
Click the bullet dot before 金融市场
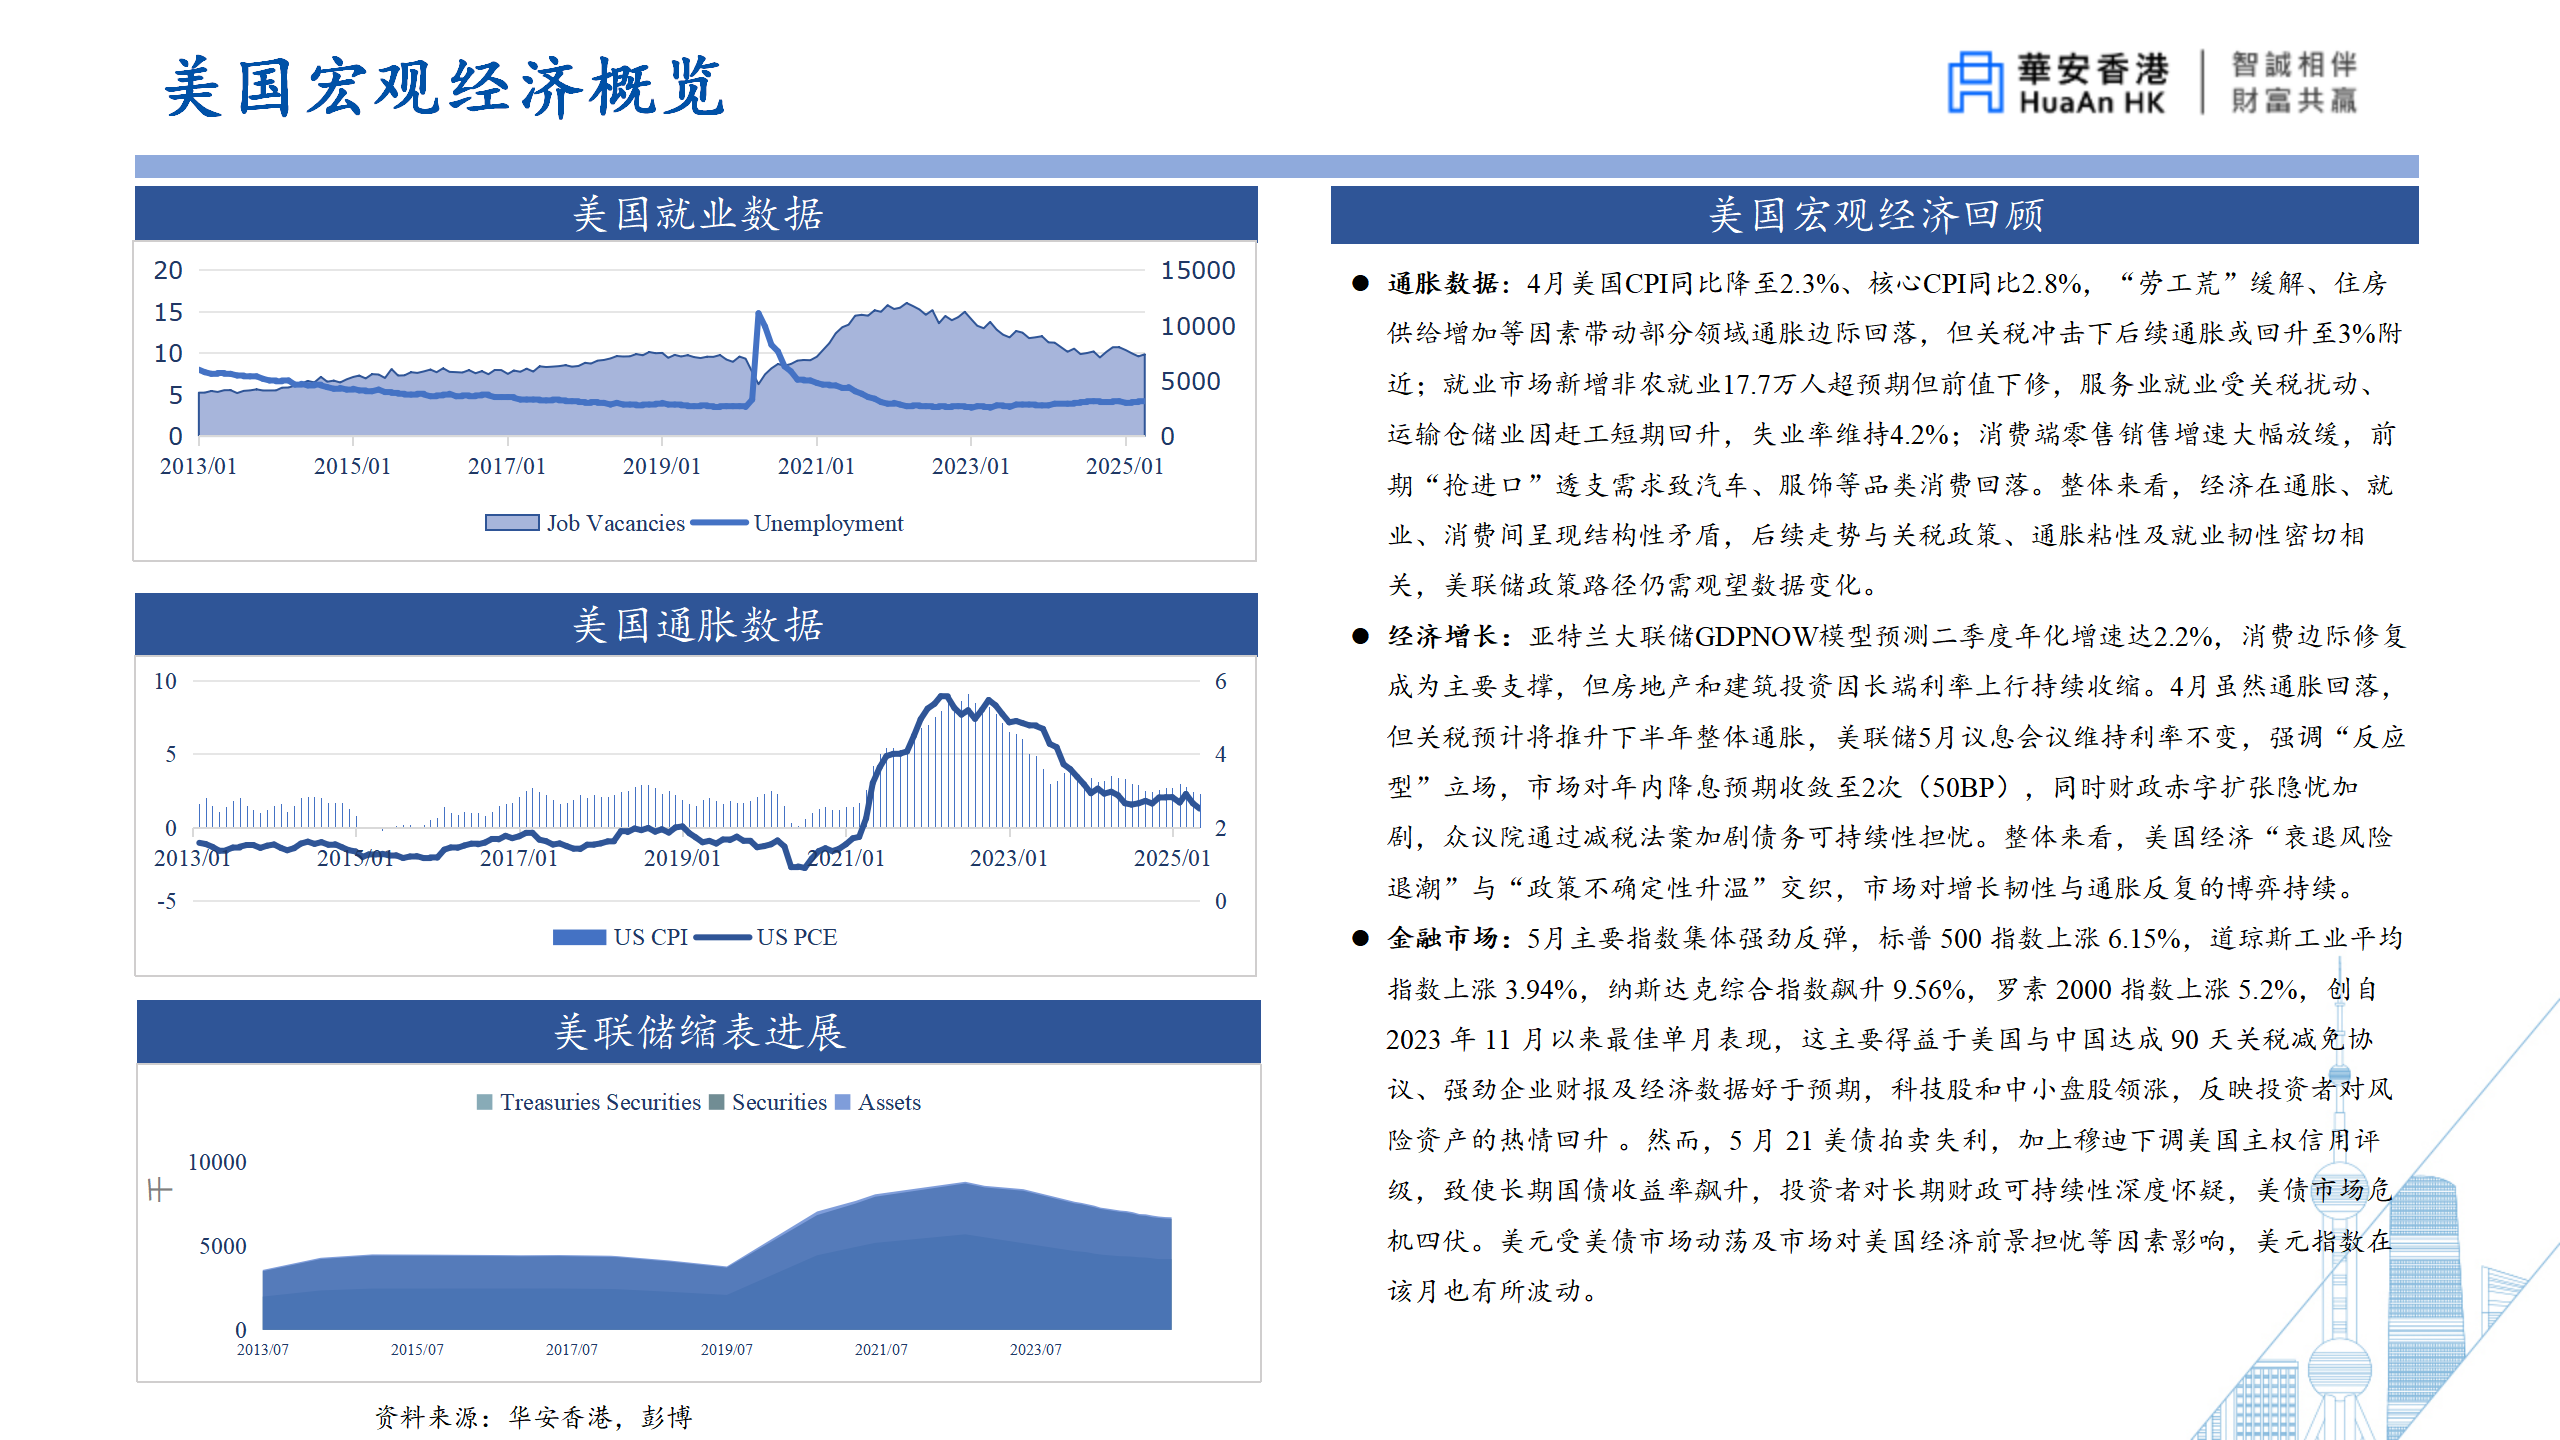click(1360, 938)
